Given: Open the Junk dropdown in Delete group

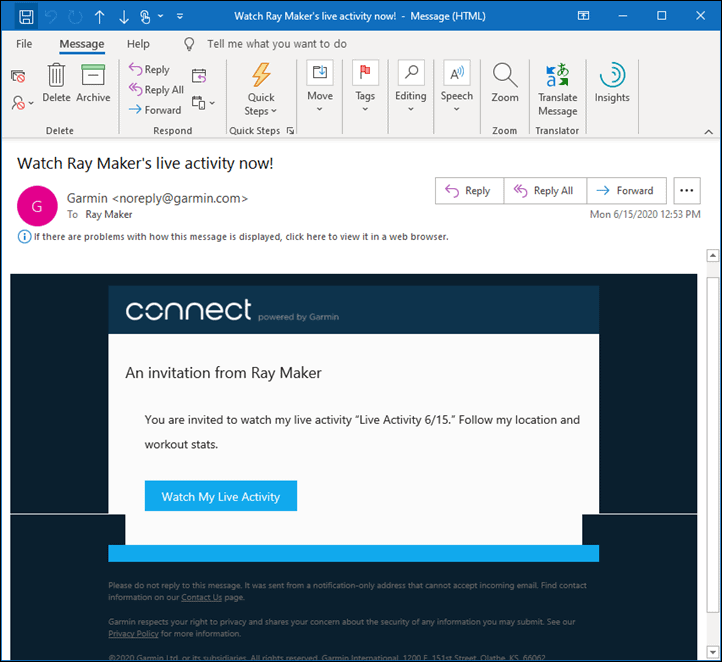Looking at the screenshot, I should (x=22, y=103).
